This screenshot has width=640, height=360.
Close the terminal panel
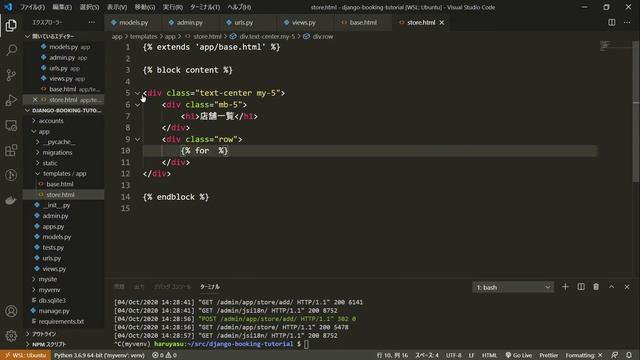627,287
